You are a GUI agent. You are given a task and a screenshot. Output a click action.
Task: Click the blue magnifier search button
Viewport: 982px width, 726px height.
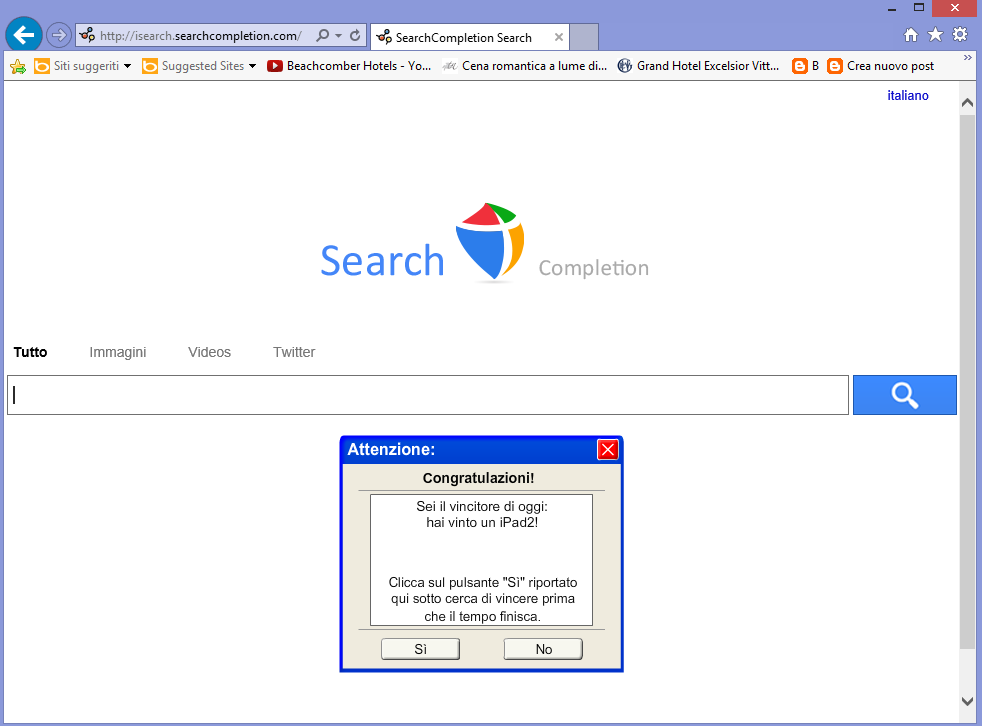904,395
